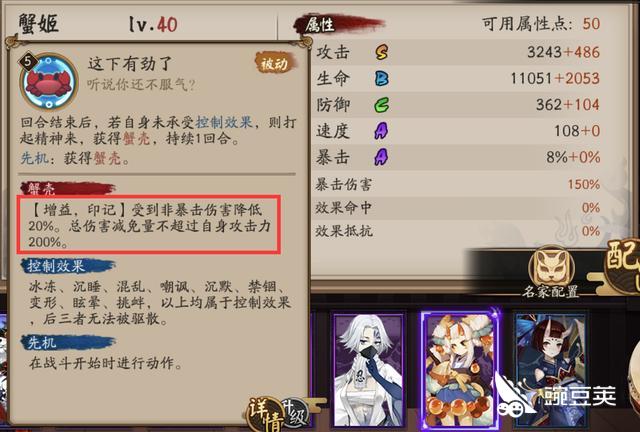
Task: Click the blue 控制效果 link in description
Action: 224,122
